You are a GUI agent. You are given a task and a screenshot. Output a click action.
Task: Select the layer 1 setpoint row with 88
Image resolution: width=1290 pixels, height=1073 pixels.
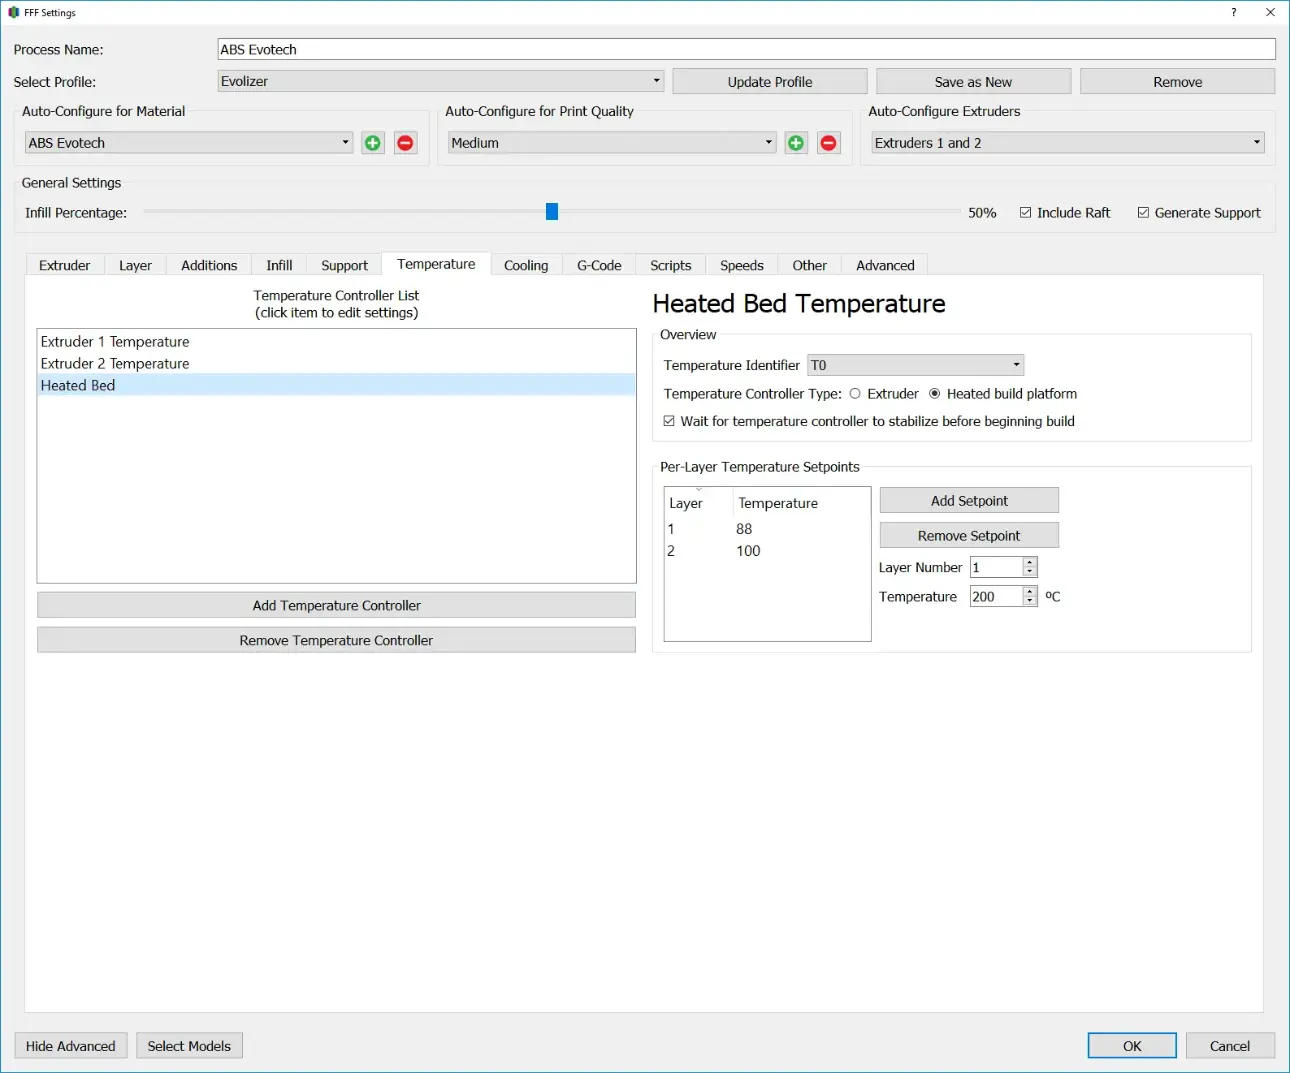click(x=767, y=529)
